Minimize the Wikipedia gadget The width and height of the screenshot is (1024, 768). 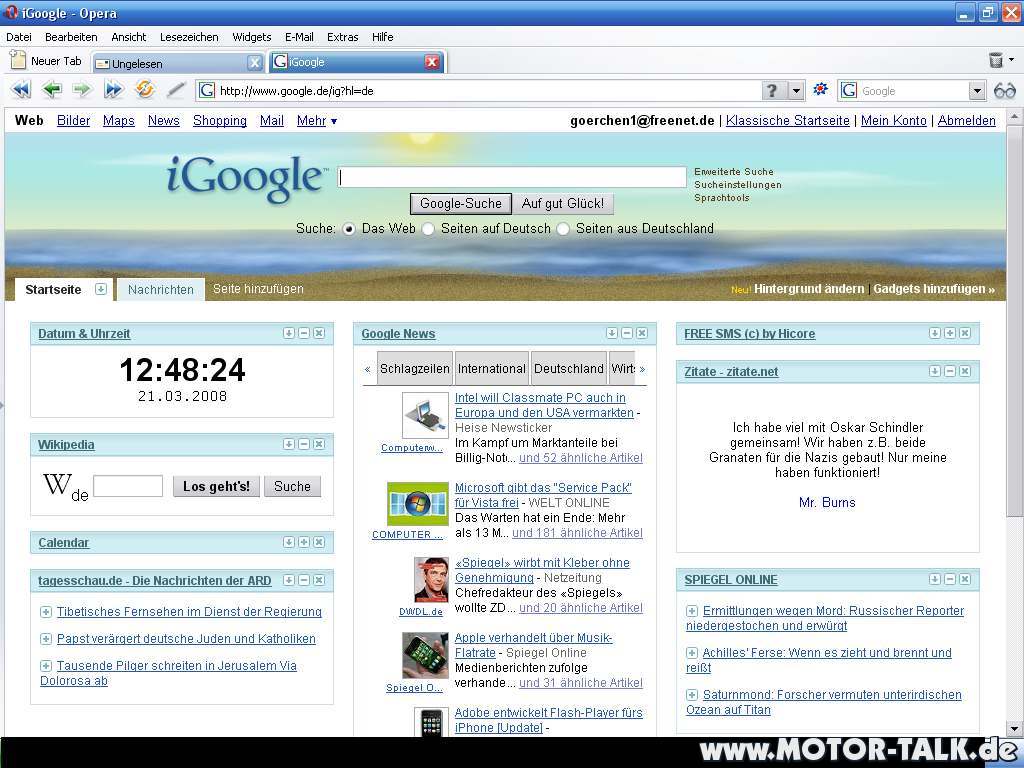(304, 444)
